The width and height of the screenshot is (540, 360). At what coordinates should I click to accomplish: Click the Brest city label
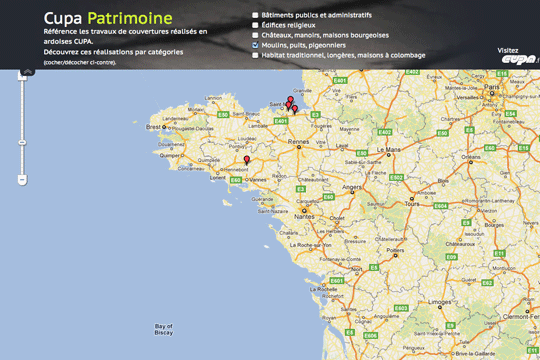tap(153, 127)
